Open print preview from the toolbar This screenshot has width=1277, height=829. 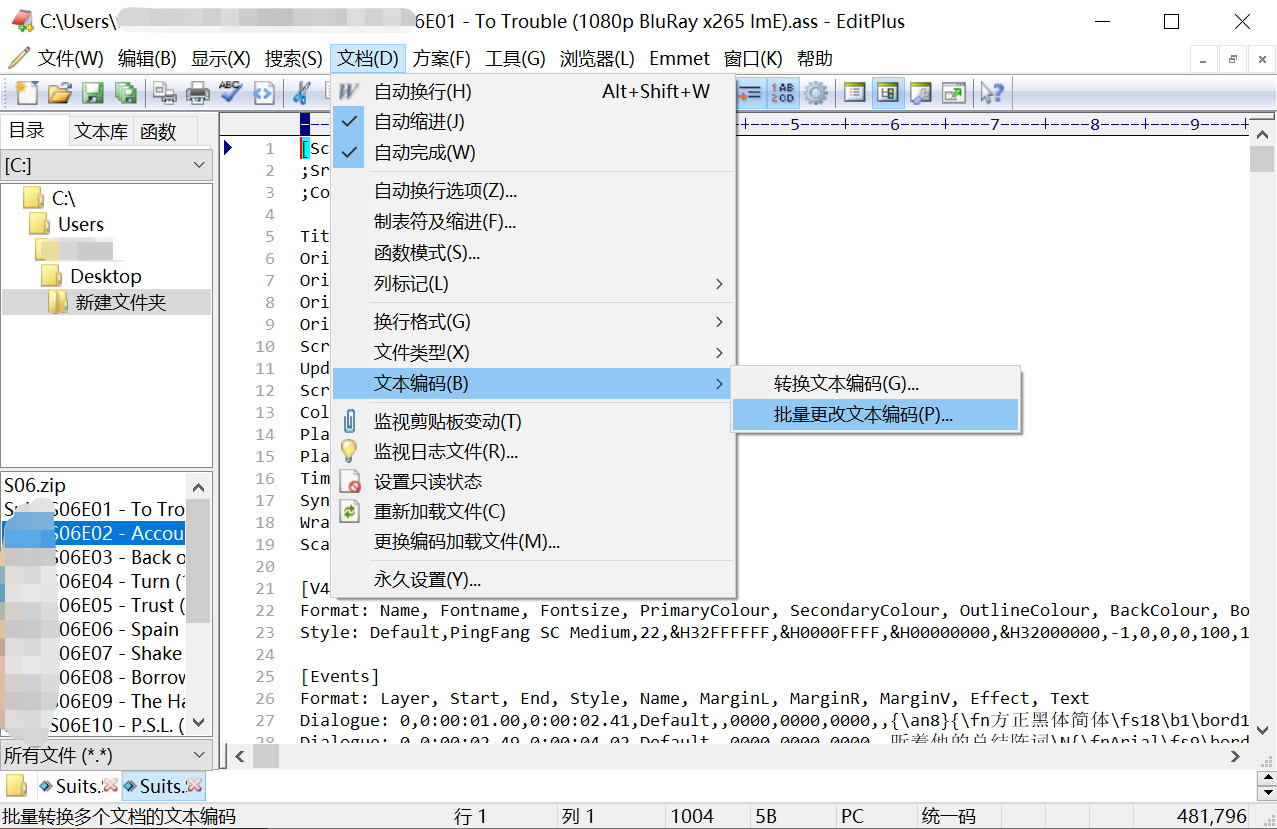(165, 93)
